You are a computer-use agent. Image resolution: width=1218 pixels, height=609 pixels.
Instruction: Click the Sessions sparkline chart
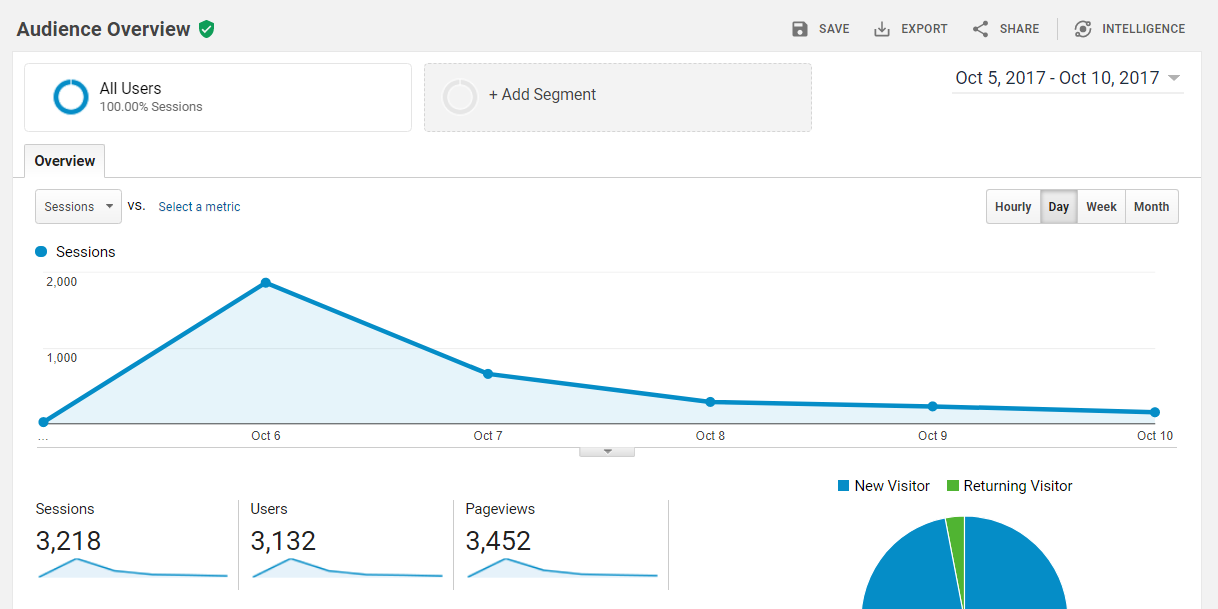[x=133, y=567]
